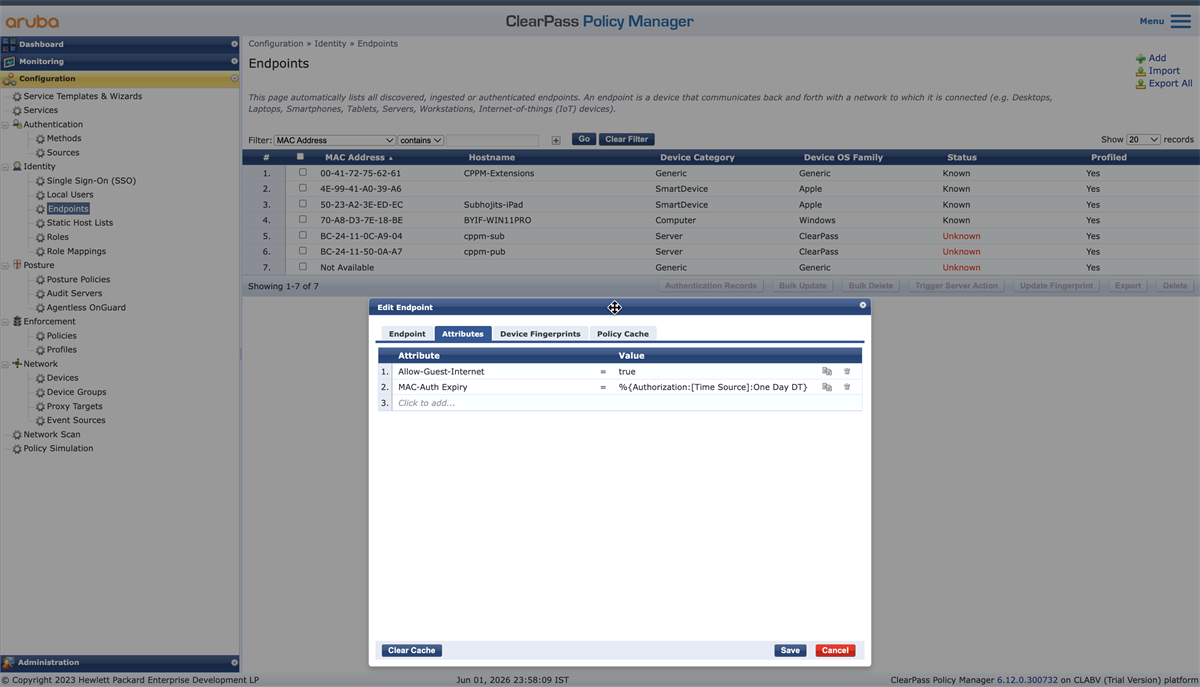Delete the MAC-Auth Expiry attribute trash icon
This screenshot has width=1200, height=687.
[847, 387]
